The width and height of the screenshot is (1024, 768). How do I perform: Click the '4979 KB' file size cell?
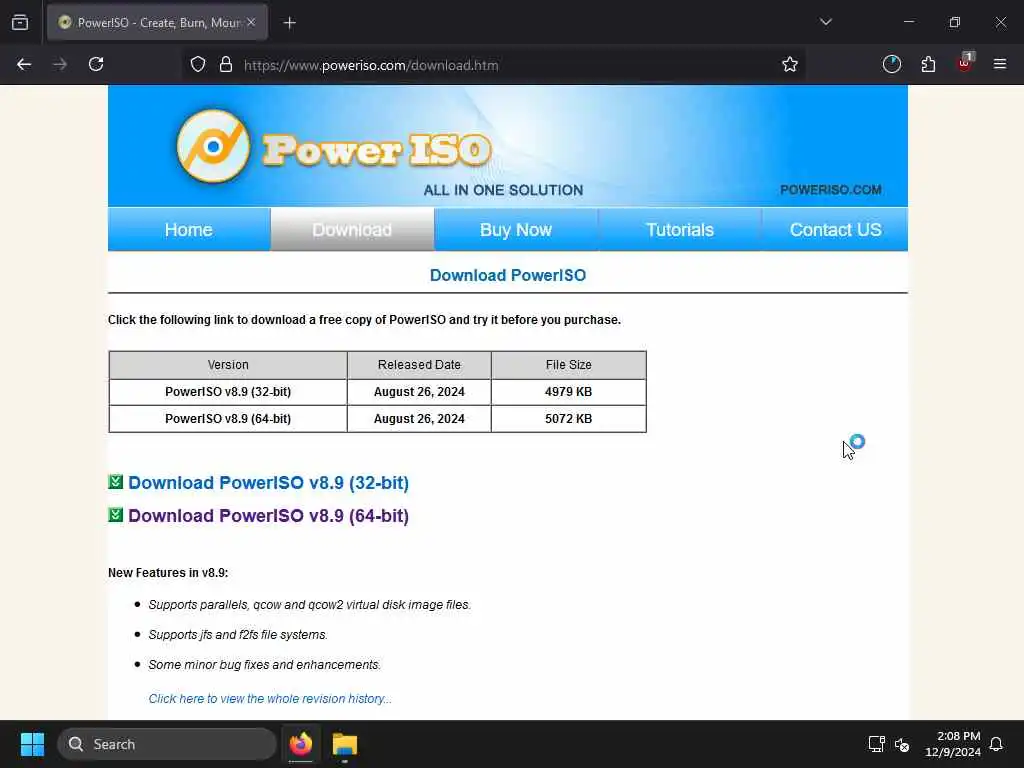(568, 392)
